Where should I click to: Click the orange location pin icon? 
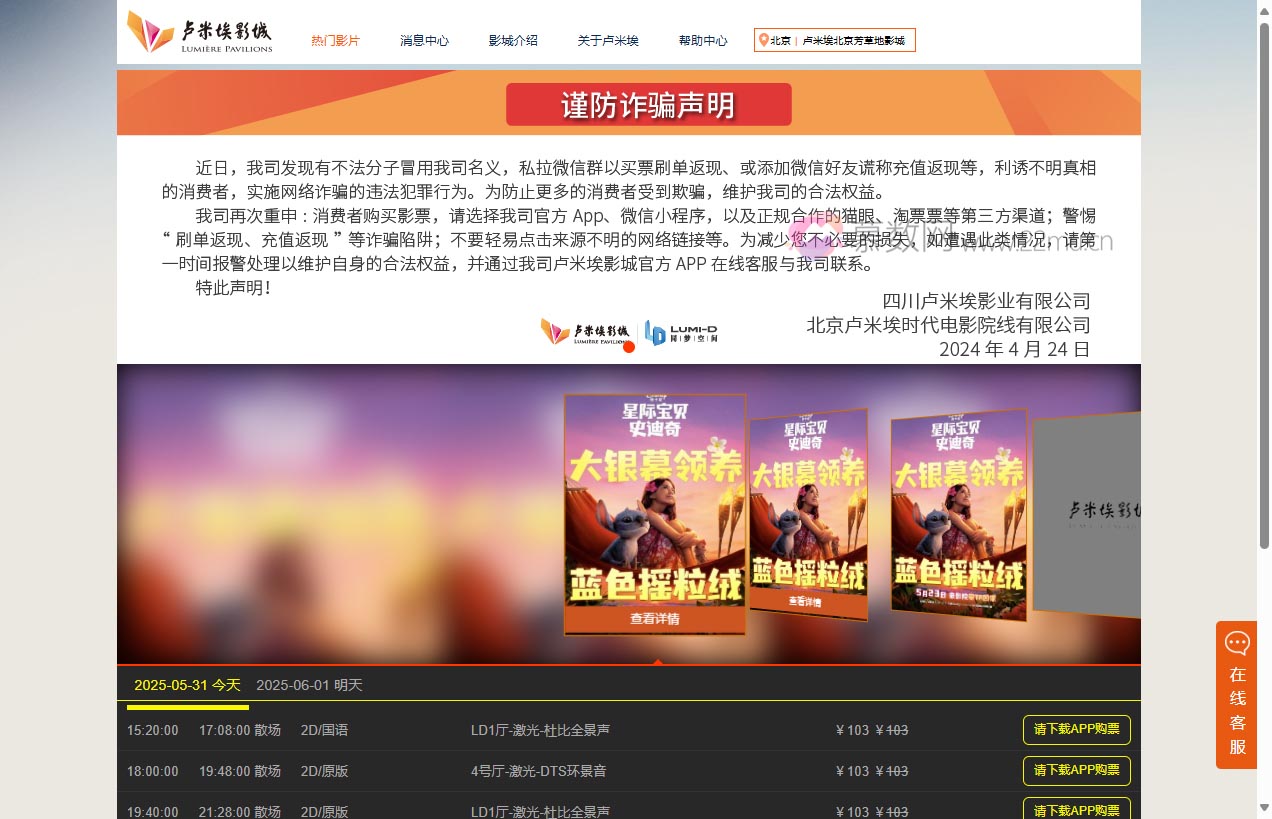(764, 40)
